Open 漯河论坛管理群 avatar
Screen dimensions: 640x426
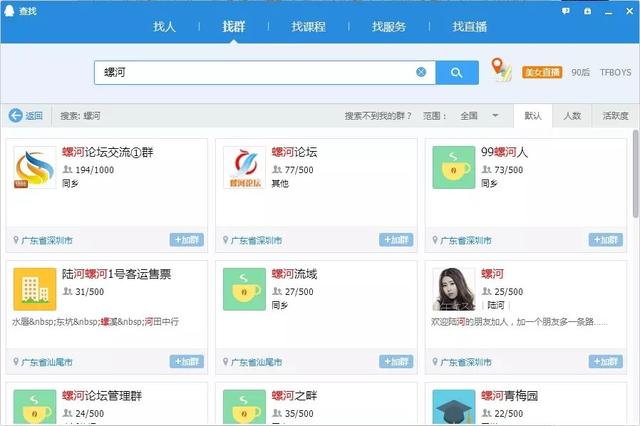(35, 407)
